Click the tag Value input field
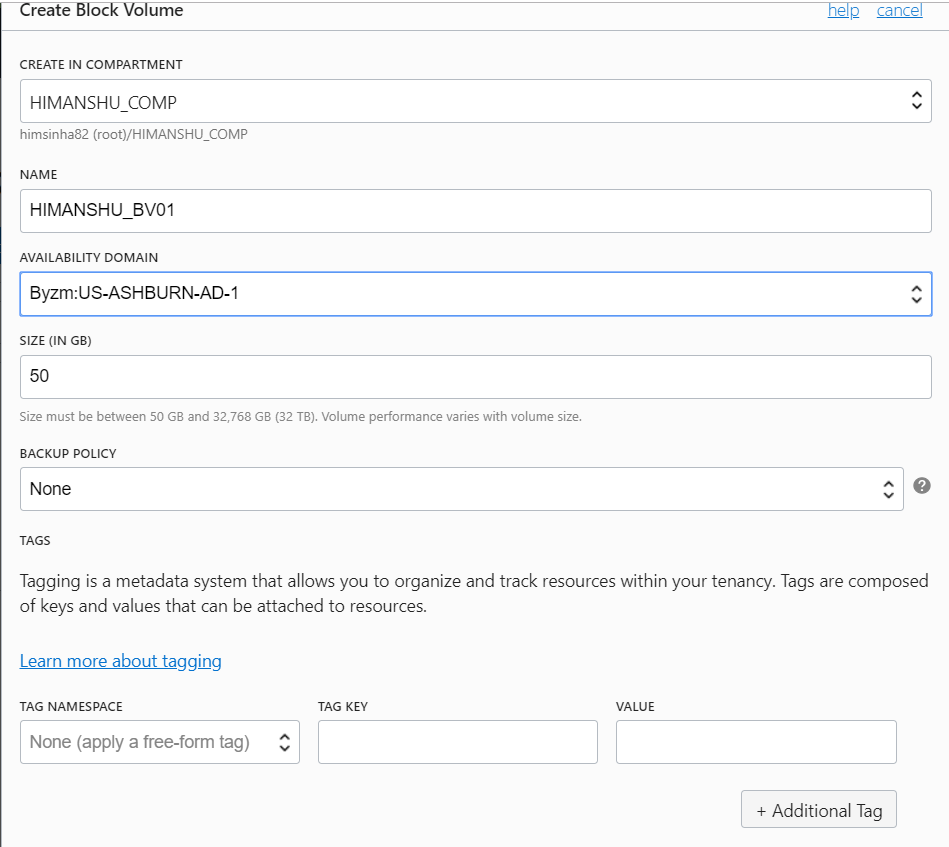This screenshot has width=949, height=847. coord(756,742)
